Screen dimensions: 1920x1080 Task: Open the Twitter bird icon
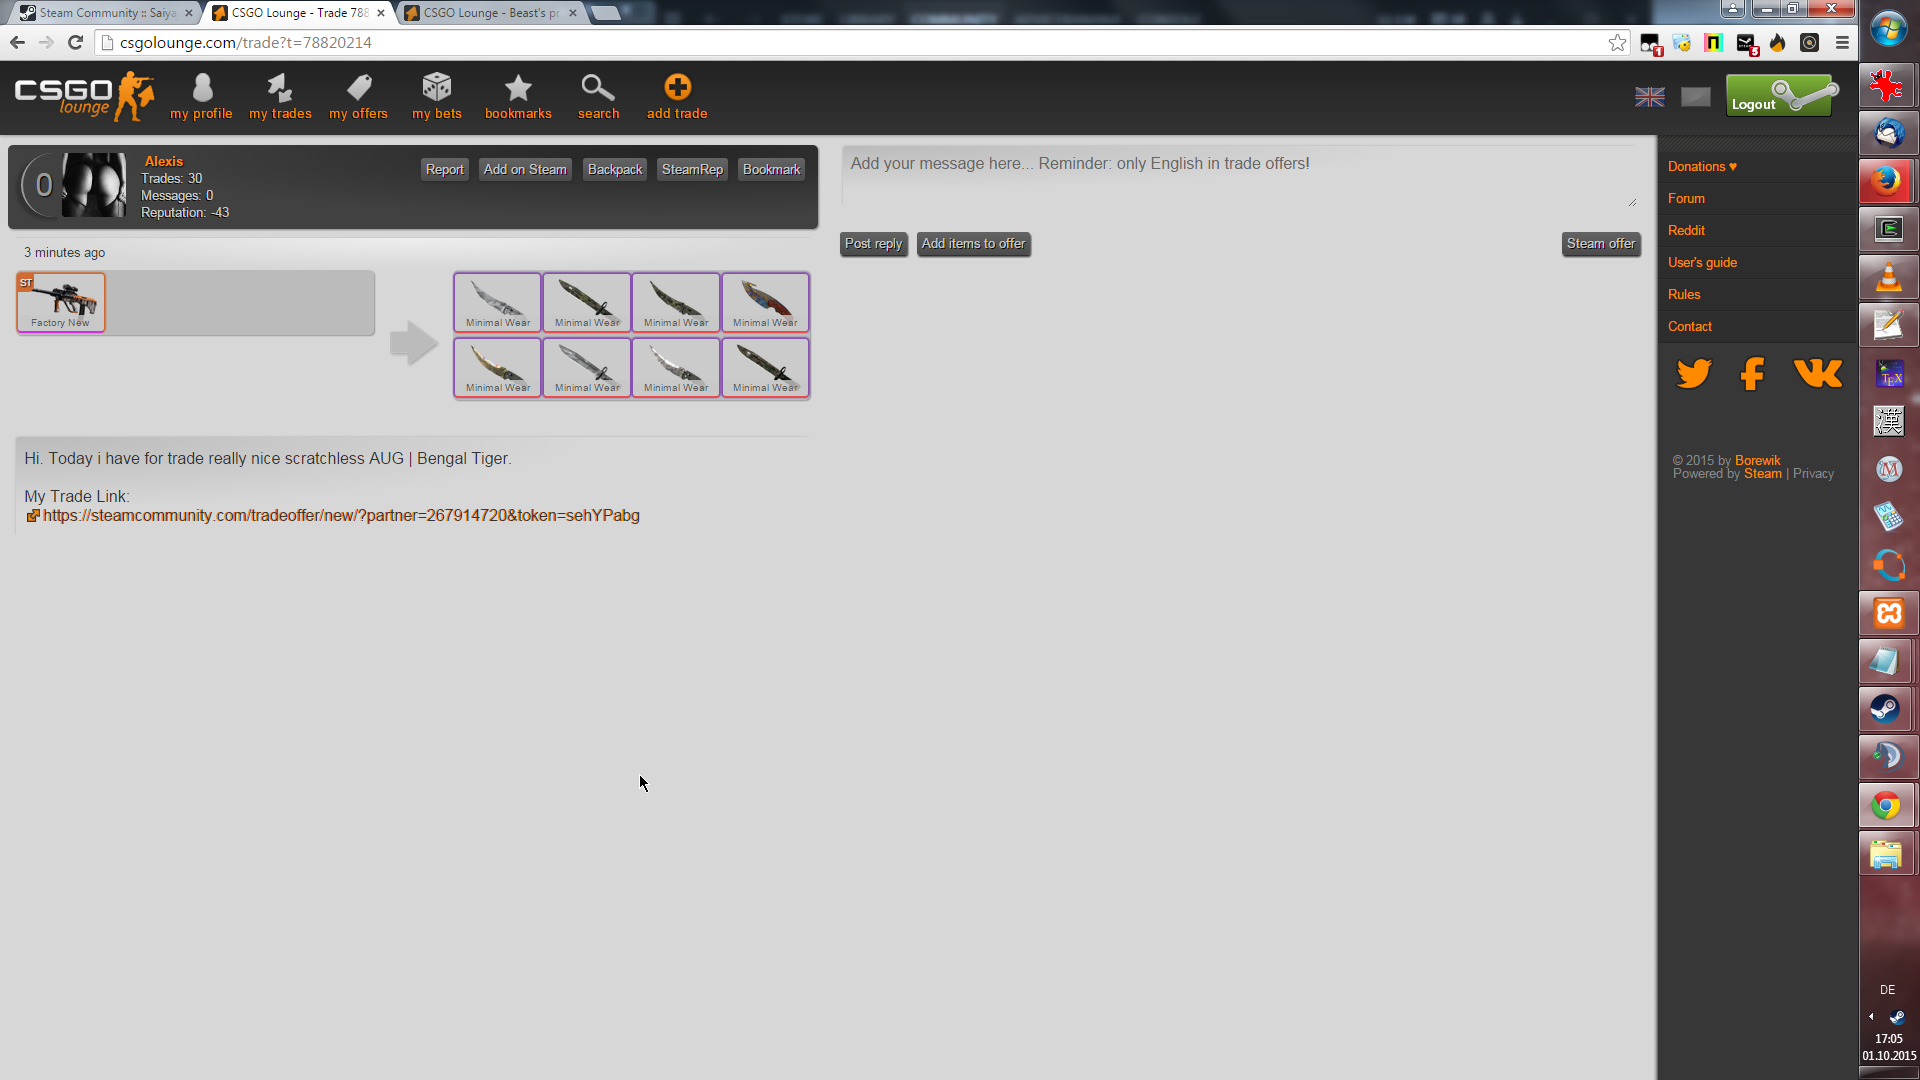tap(1693, 373)
